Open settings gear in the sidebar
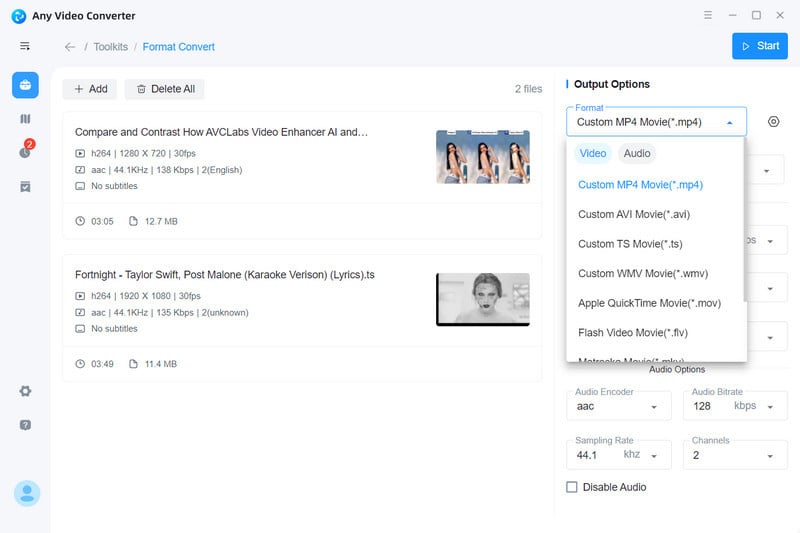The width and height of the screenshot is (800, 533). [25, 391]
